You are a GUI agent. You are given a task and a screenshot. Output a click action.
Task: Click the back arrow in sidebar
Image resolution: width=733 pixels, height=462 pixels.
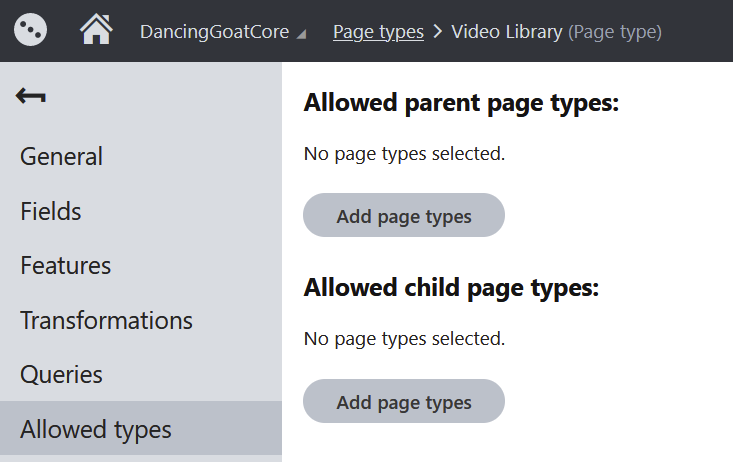[x=31, y=96]
